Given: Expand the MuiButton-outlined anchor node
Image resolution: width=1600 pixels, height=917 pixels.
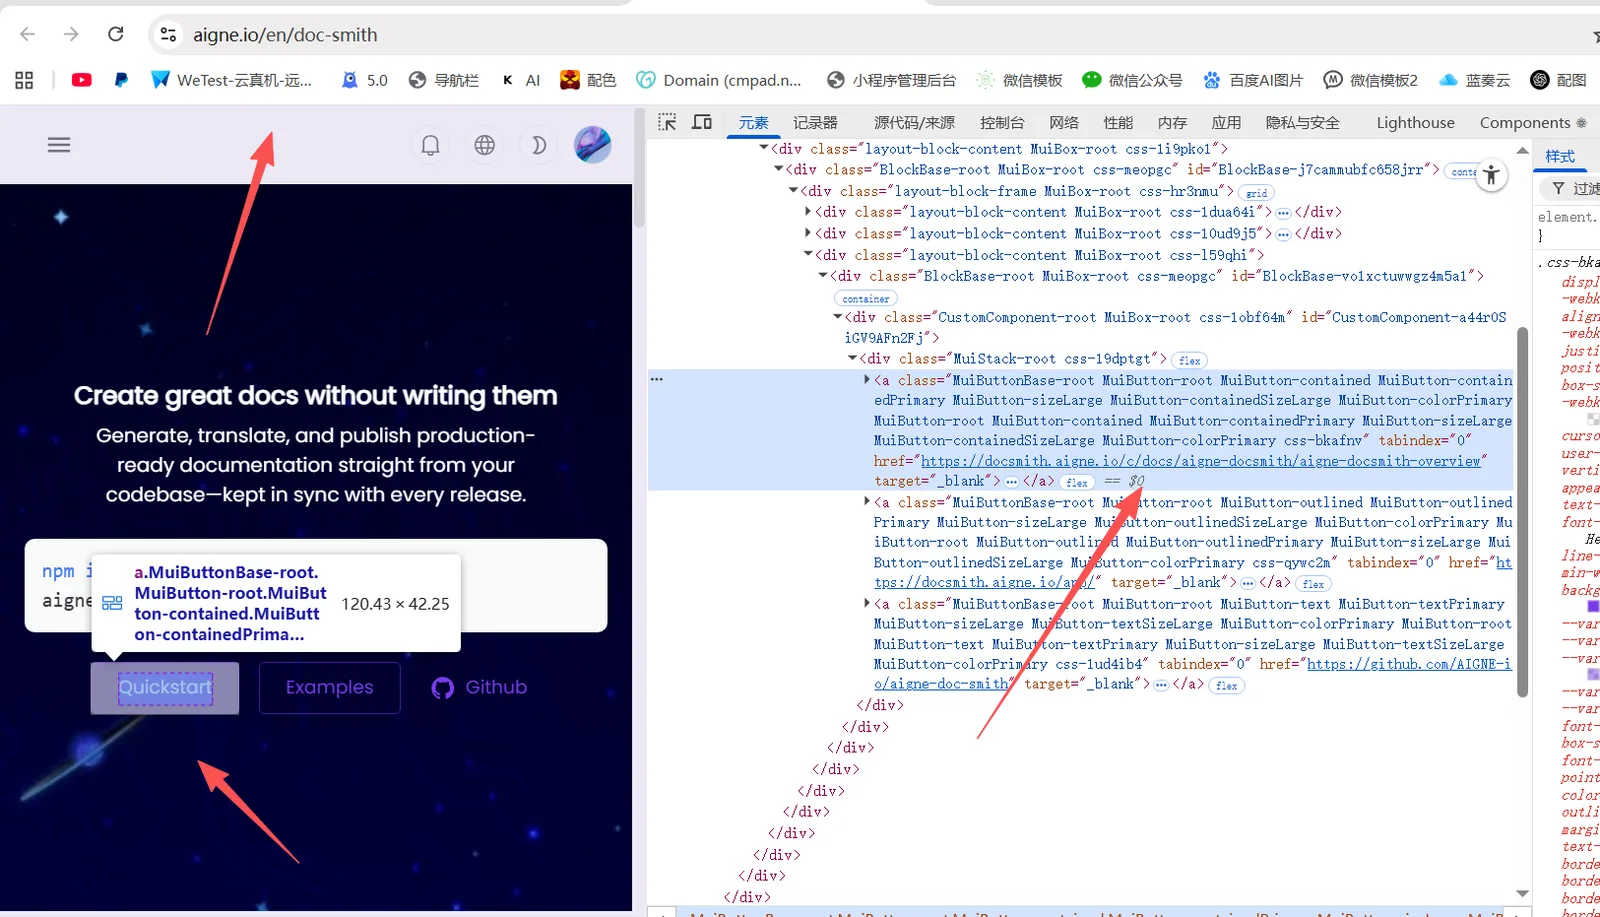Looking at the screenshot, I should [x=867, y=502].
